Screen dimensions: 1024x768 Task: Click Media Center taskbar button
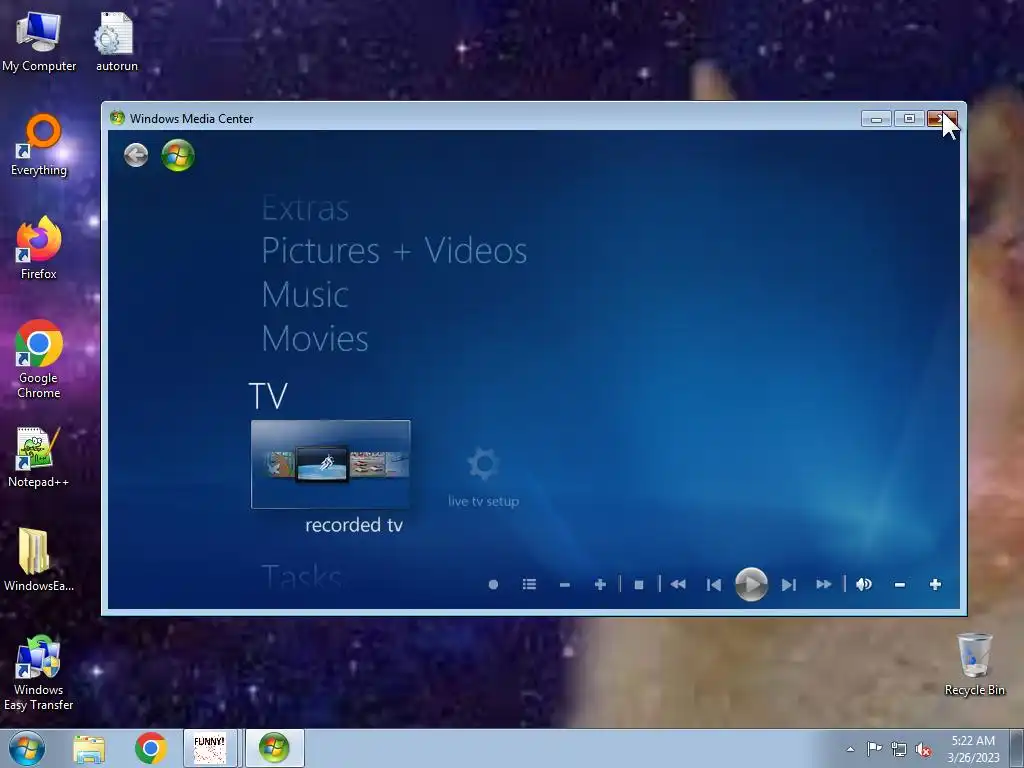pos(274,748)
